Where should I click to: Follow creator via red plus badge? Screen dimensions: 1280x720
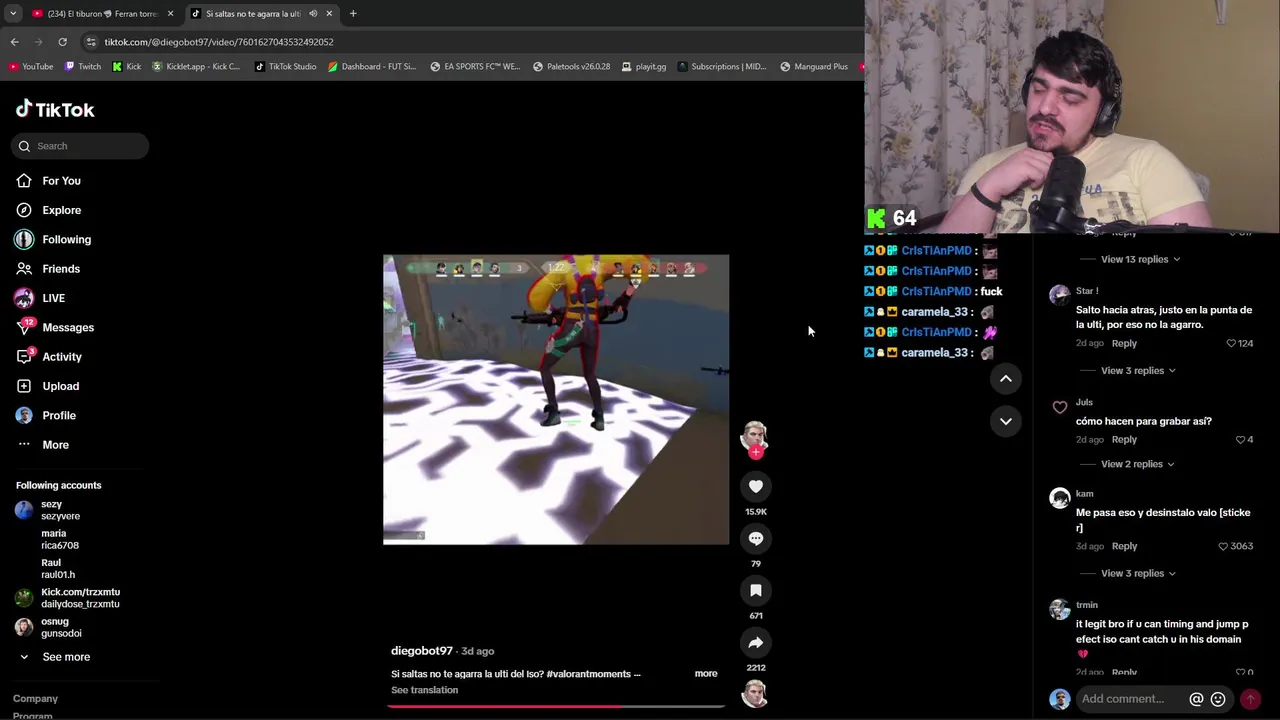[756, 452]
